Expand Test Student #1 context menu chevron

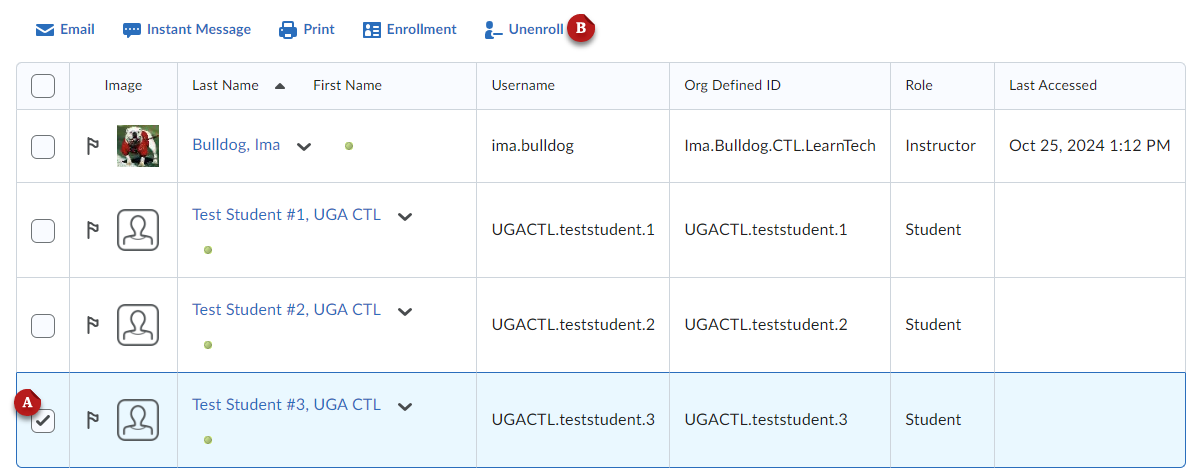coord(404,216)
